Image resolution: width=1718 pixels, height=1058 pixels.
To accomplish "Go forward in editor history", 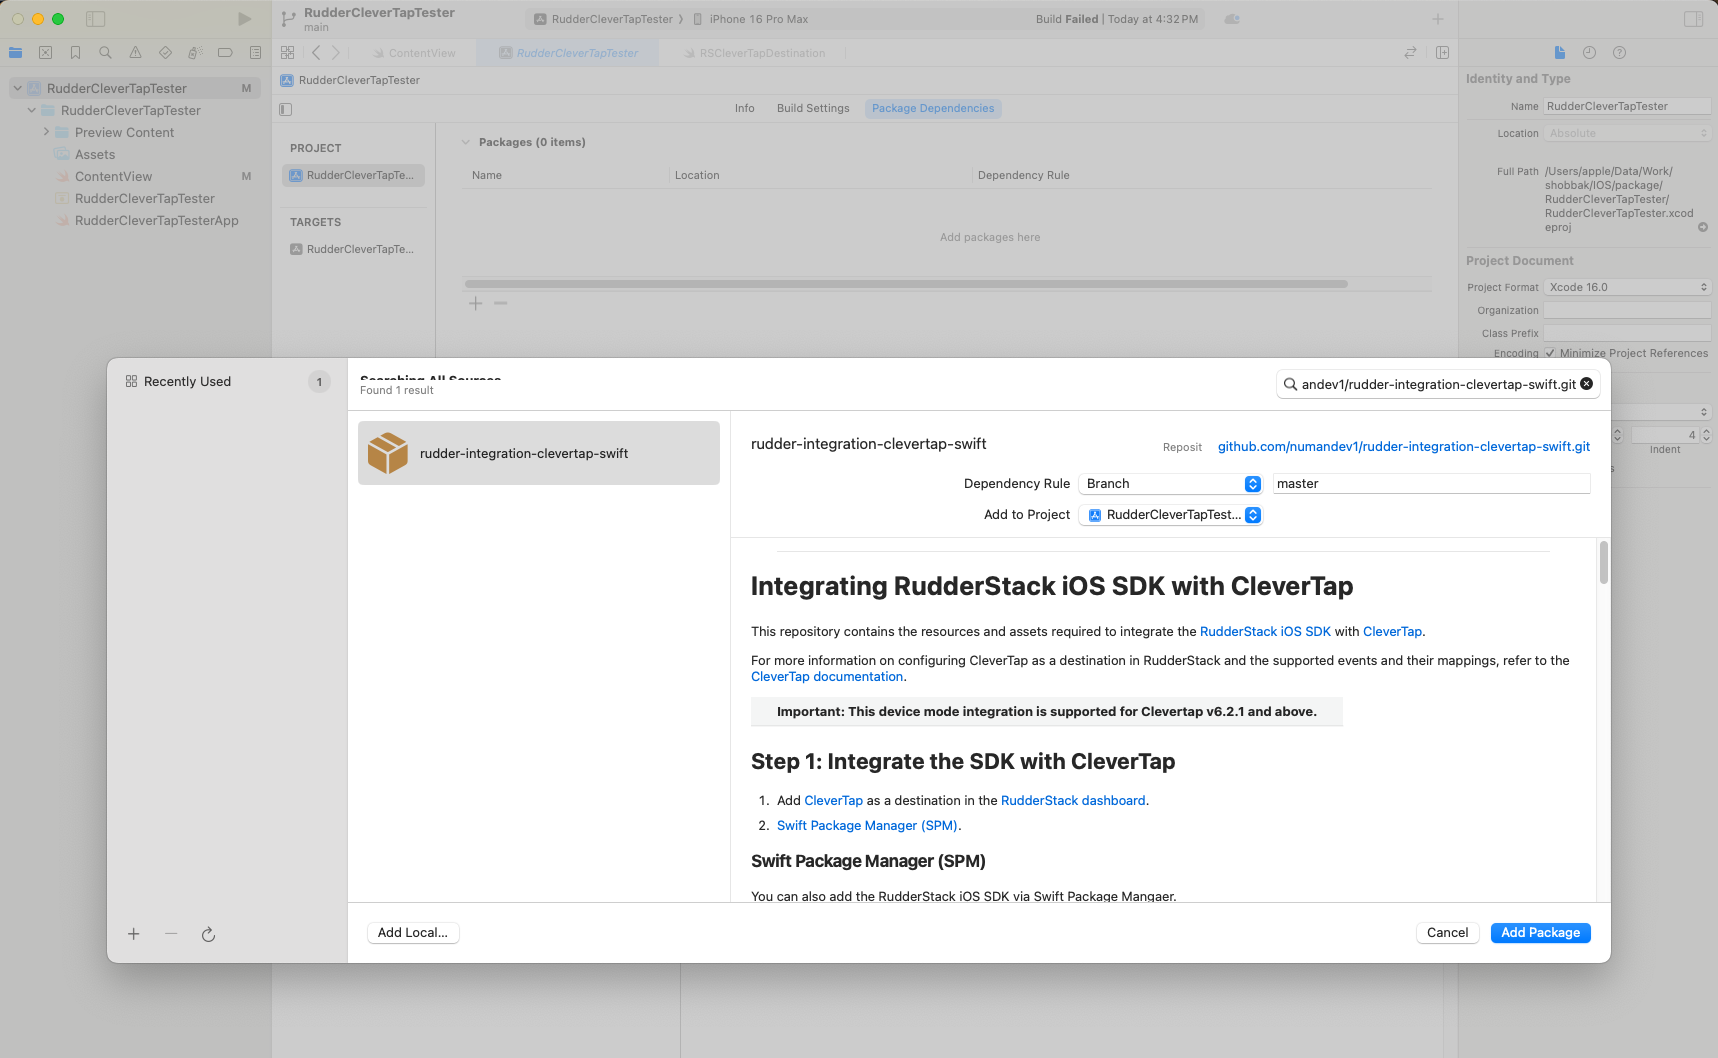I will (336, 53).
